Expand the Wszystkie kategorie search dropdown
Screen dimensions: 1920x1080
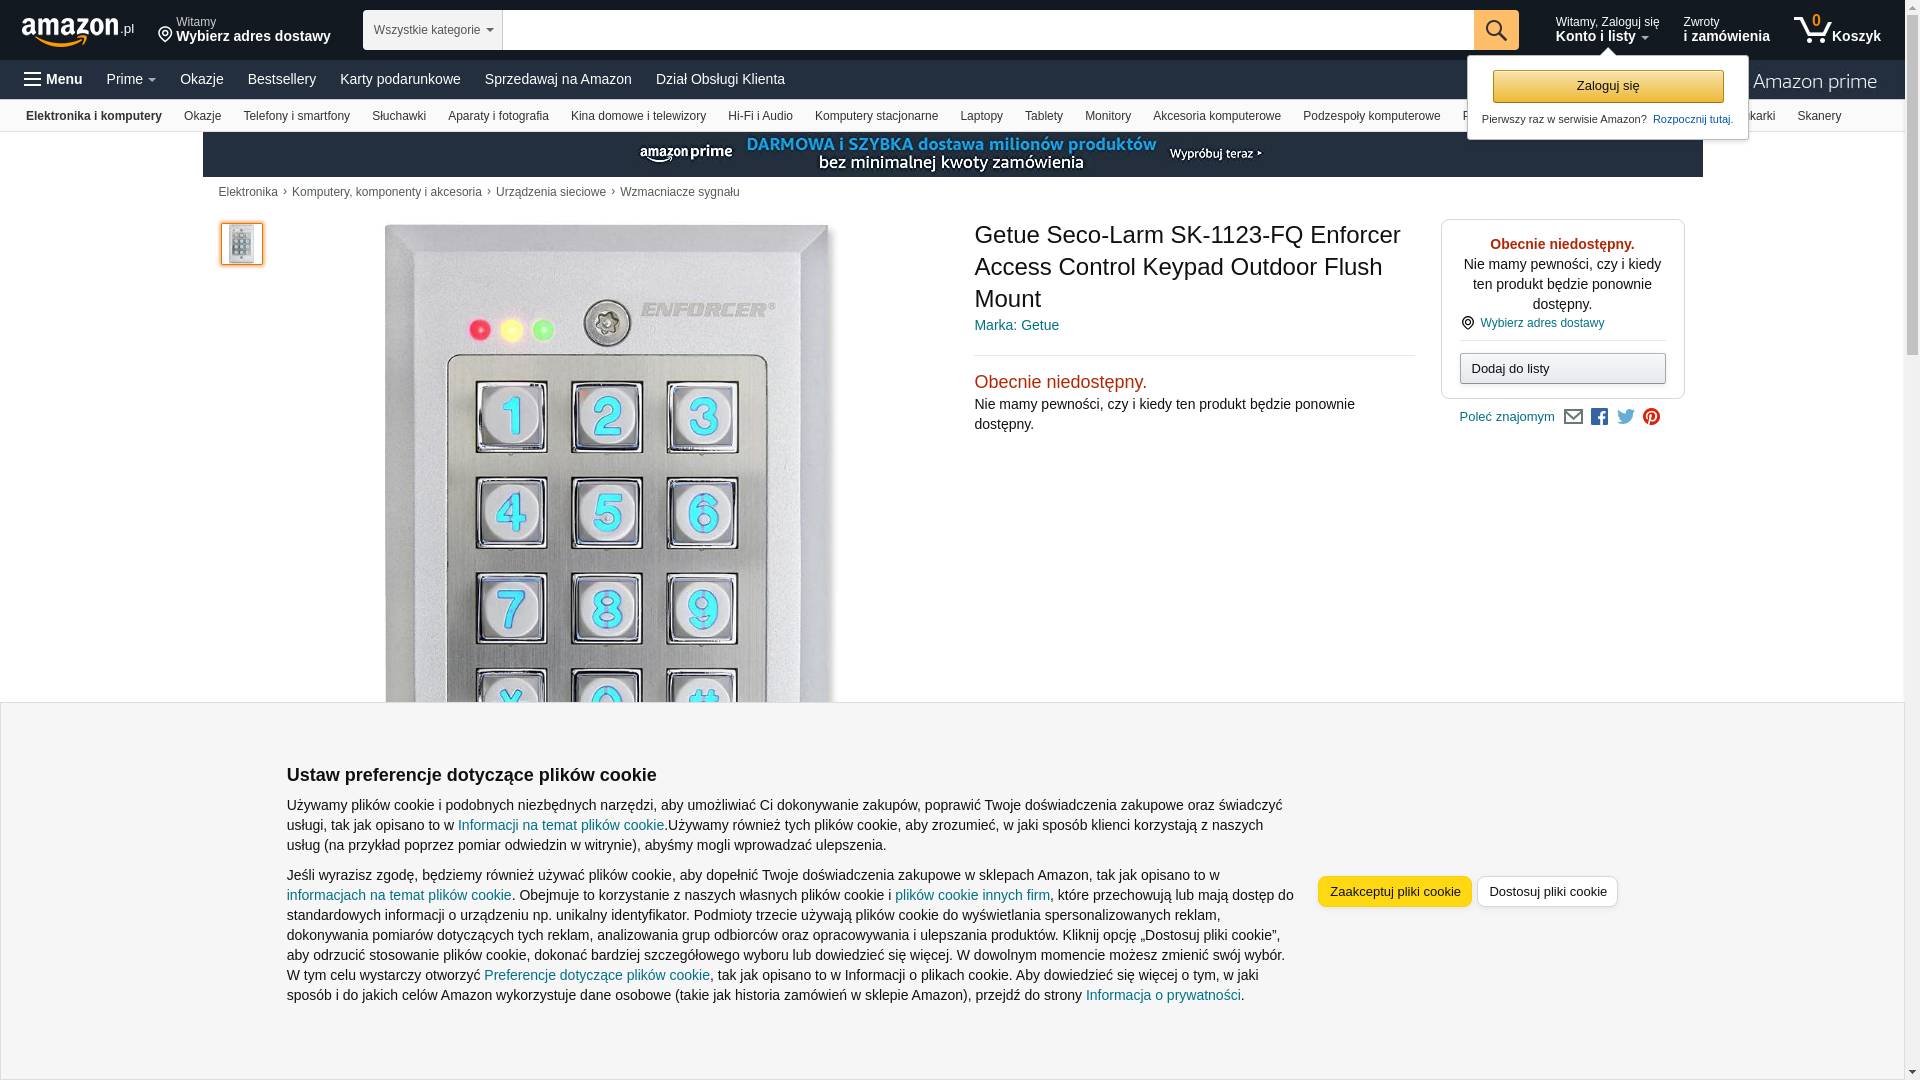click(x=432, y=30)
